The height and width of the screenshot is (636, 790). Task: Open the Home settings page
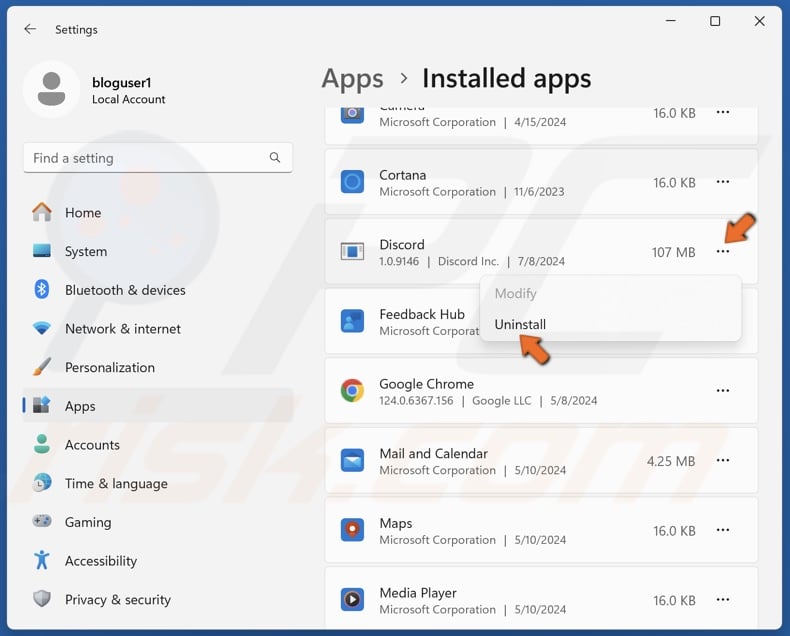[158, 213]
